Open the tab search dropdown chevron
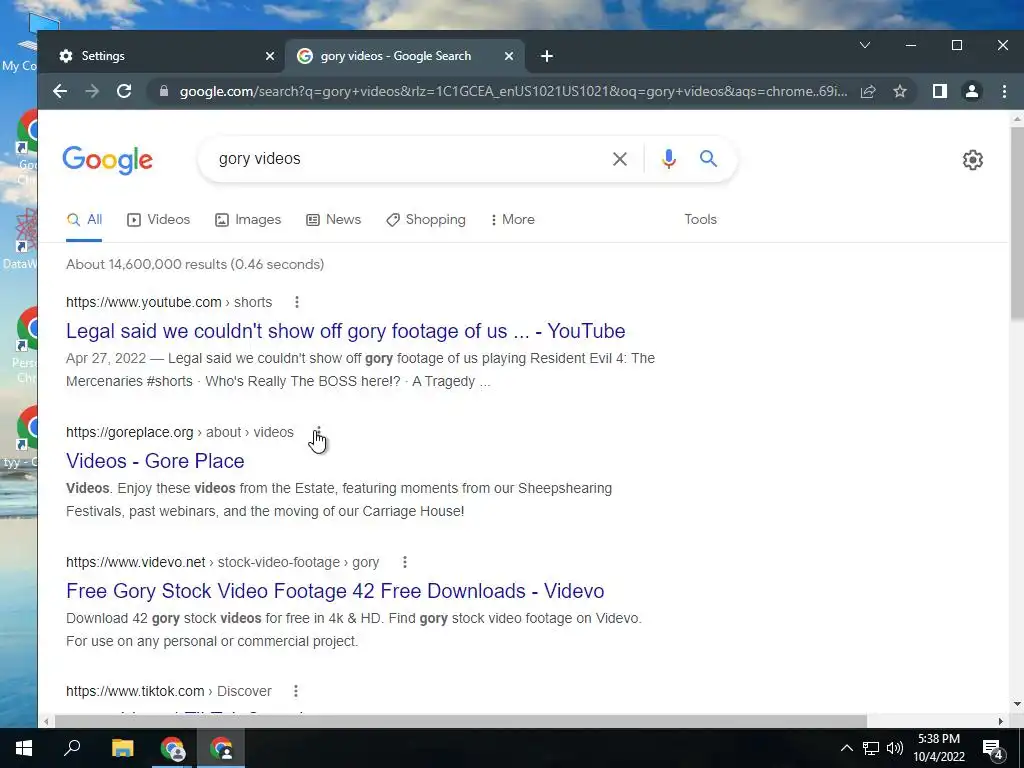Viewport: 1024px width, 768px height. click(865, 45)
